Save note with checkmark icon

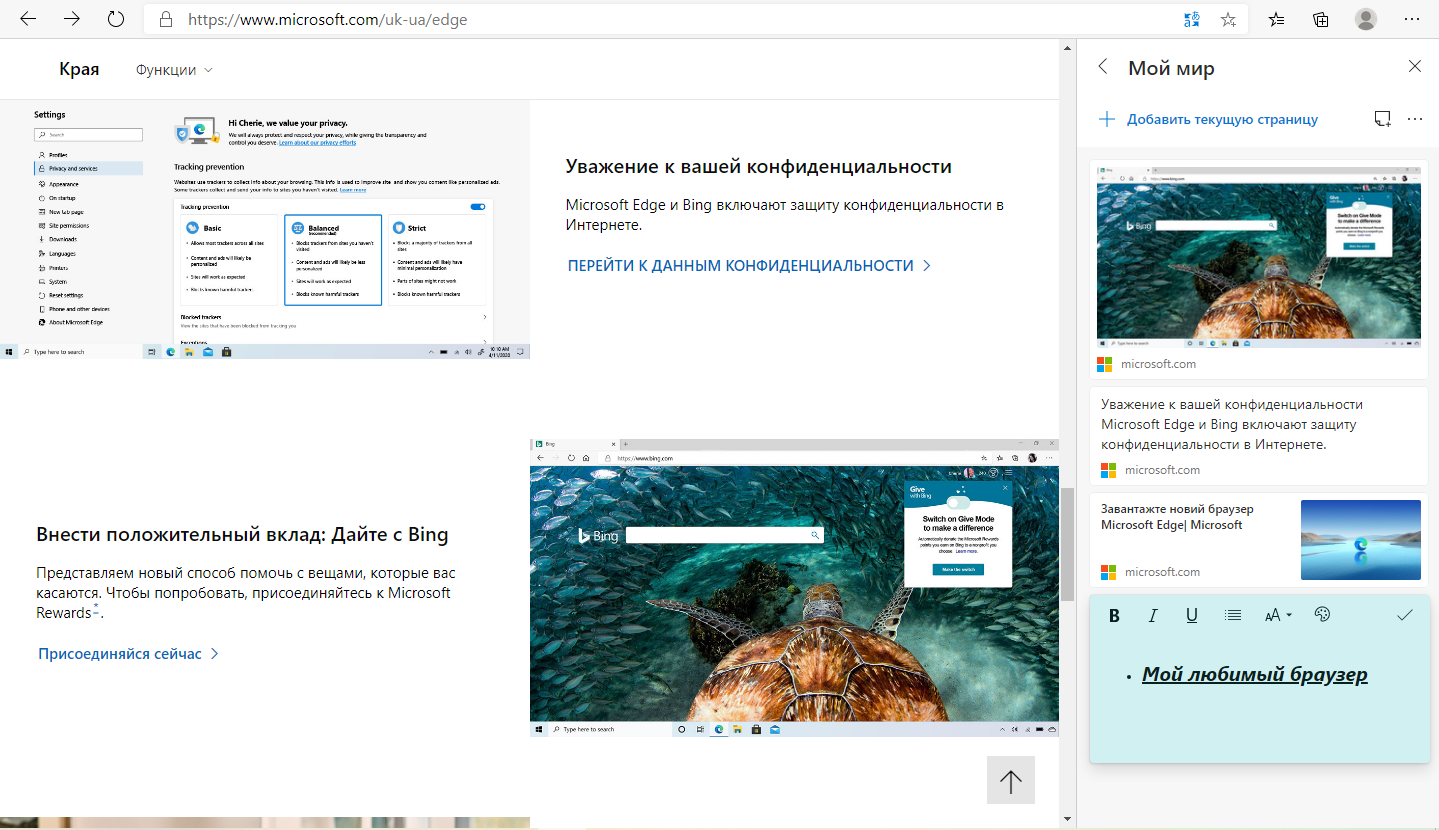[1405, 615]
